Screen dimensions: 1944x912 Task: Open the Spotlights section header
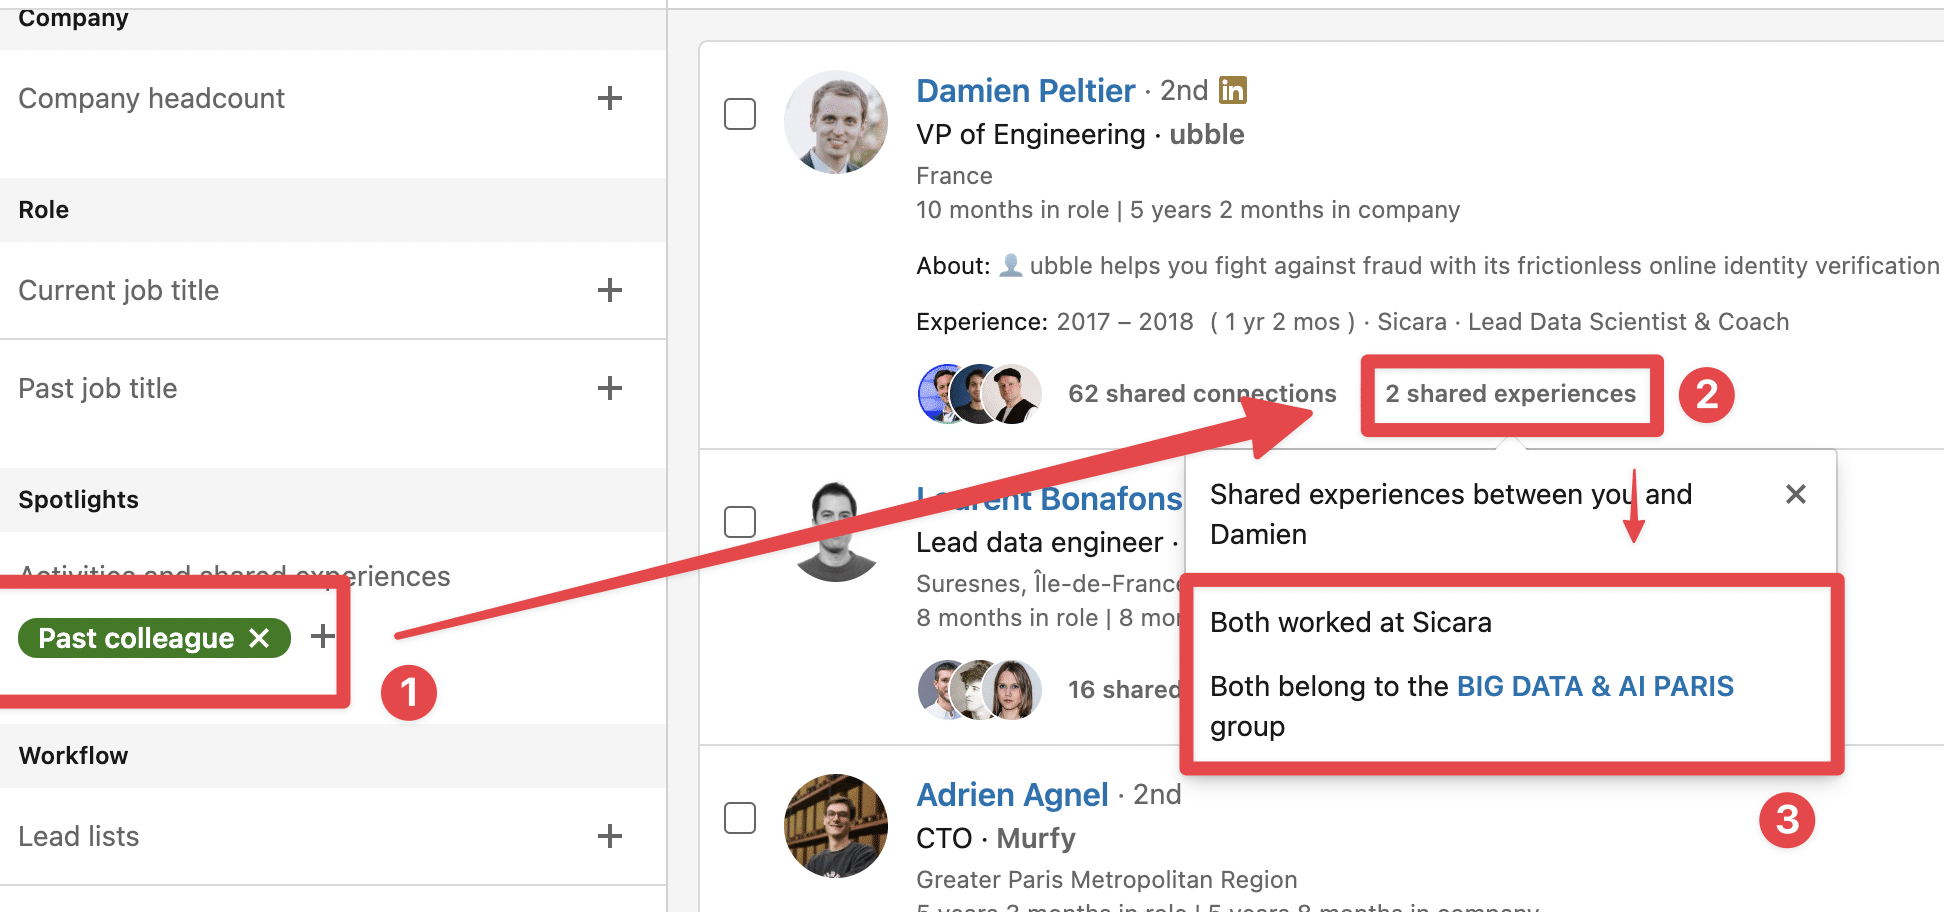(78, 499)
